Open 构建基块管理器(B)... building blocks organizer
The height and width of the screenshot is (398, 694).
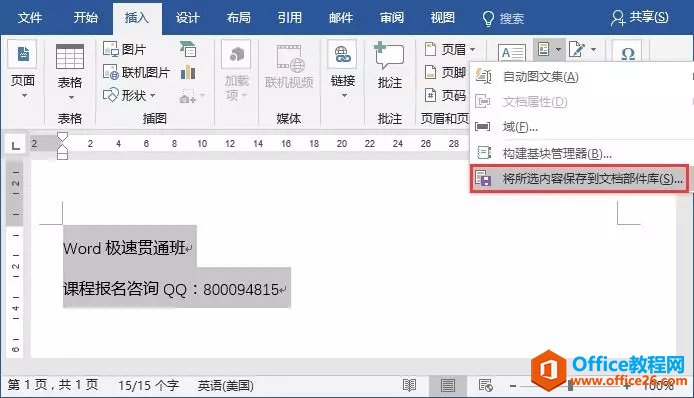point(581,154)
